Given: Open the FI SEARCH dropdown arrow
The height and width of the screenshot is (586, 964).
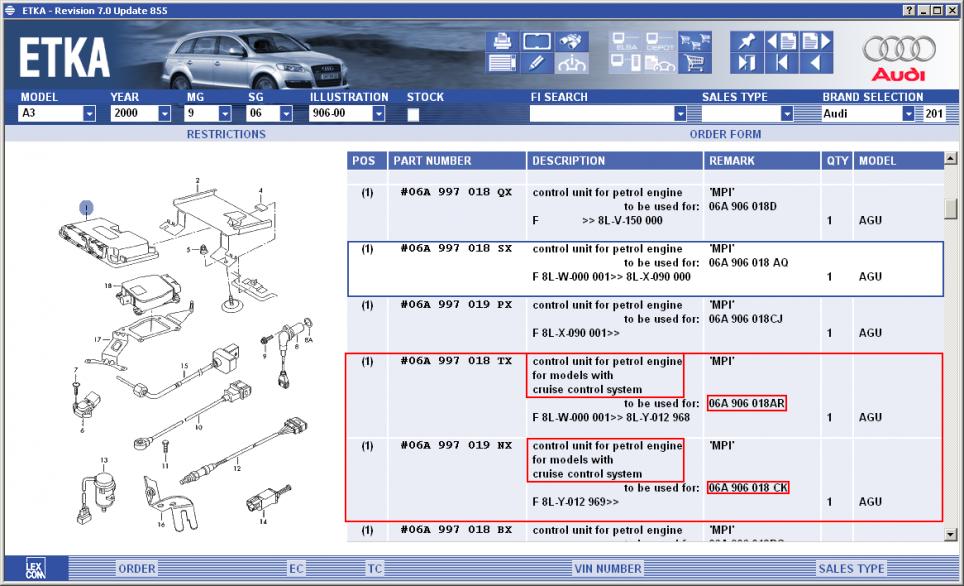Looking at the screenshot, I should pyautogui.click(x=680, y=114).
